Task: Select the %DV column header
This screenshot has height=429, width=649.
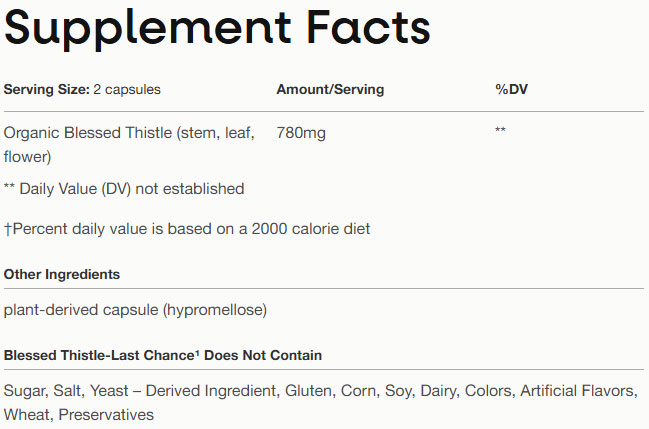Action: [511, 90]
